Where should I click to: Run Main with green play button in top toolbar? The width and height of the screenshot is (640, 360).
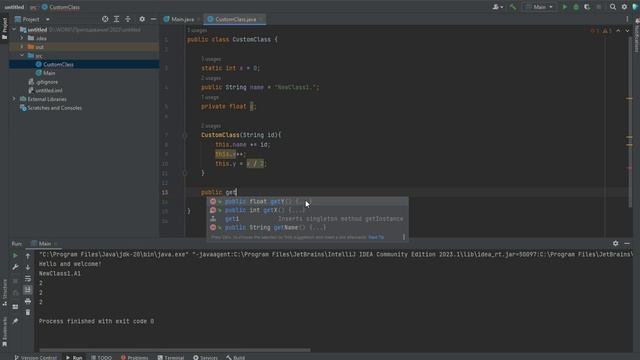click(565, 7)
